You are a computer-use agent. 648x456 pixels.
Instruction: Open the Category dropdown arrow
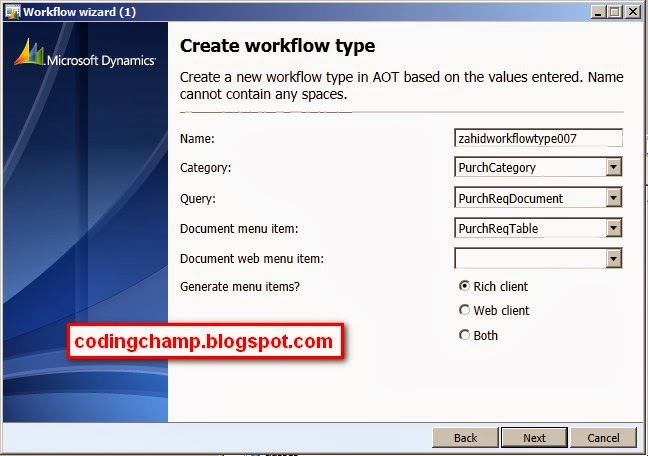(x=614, y=167)
